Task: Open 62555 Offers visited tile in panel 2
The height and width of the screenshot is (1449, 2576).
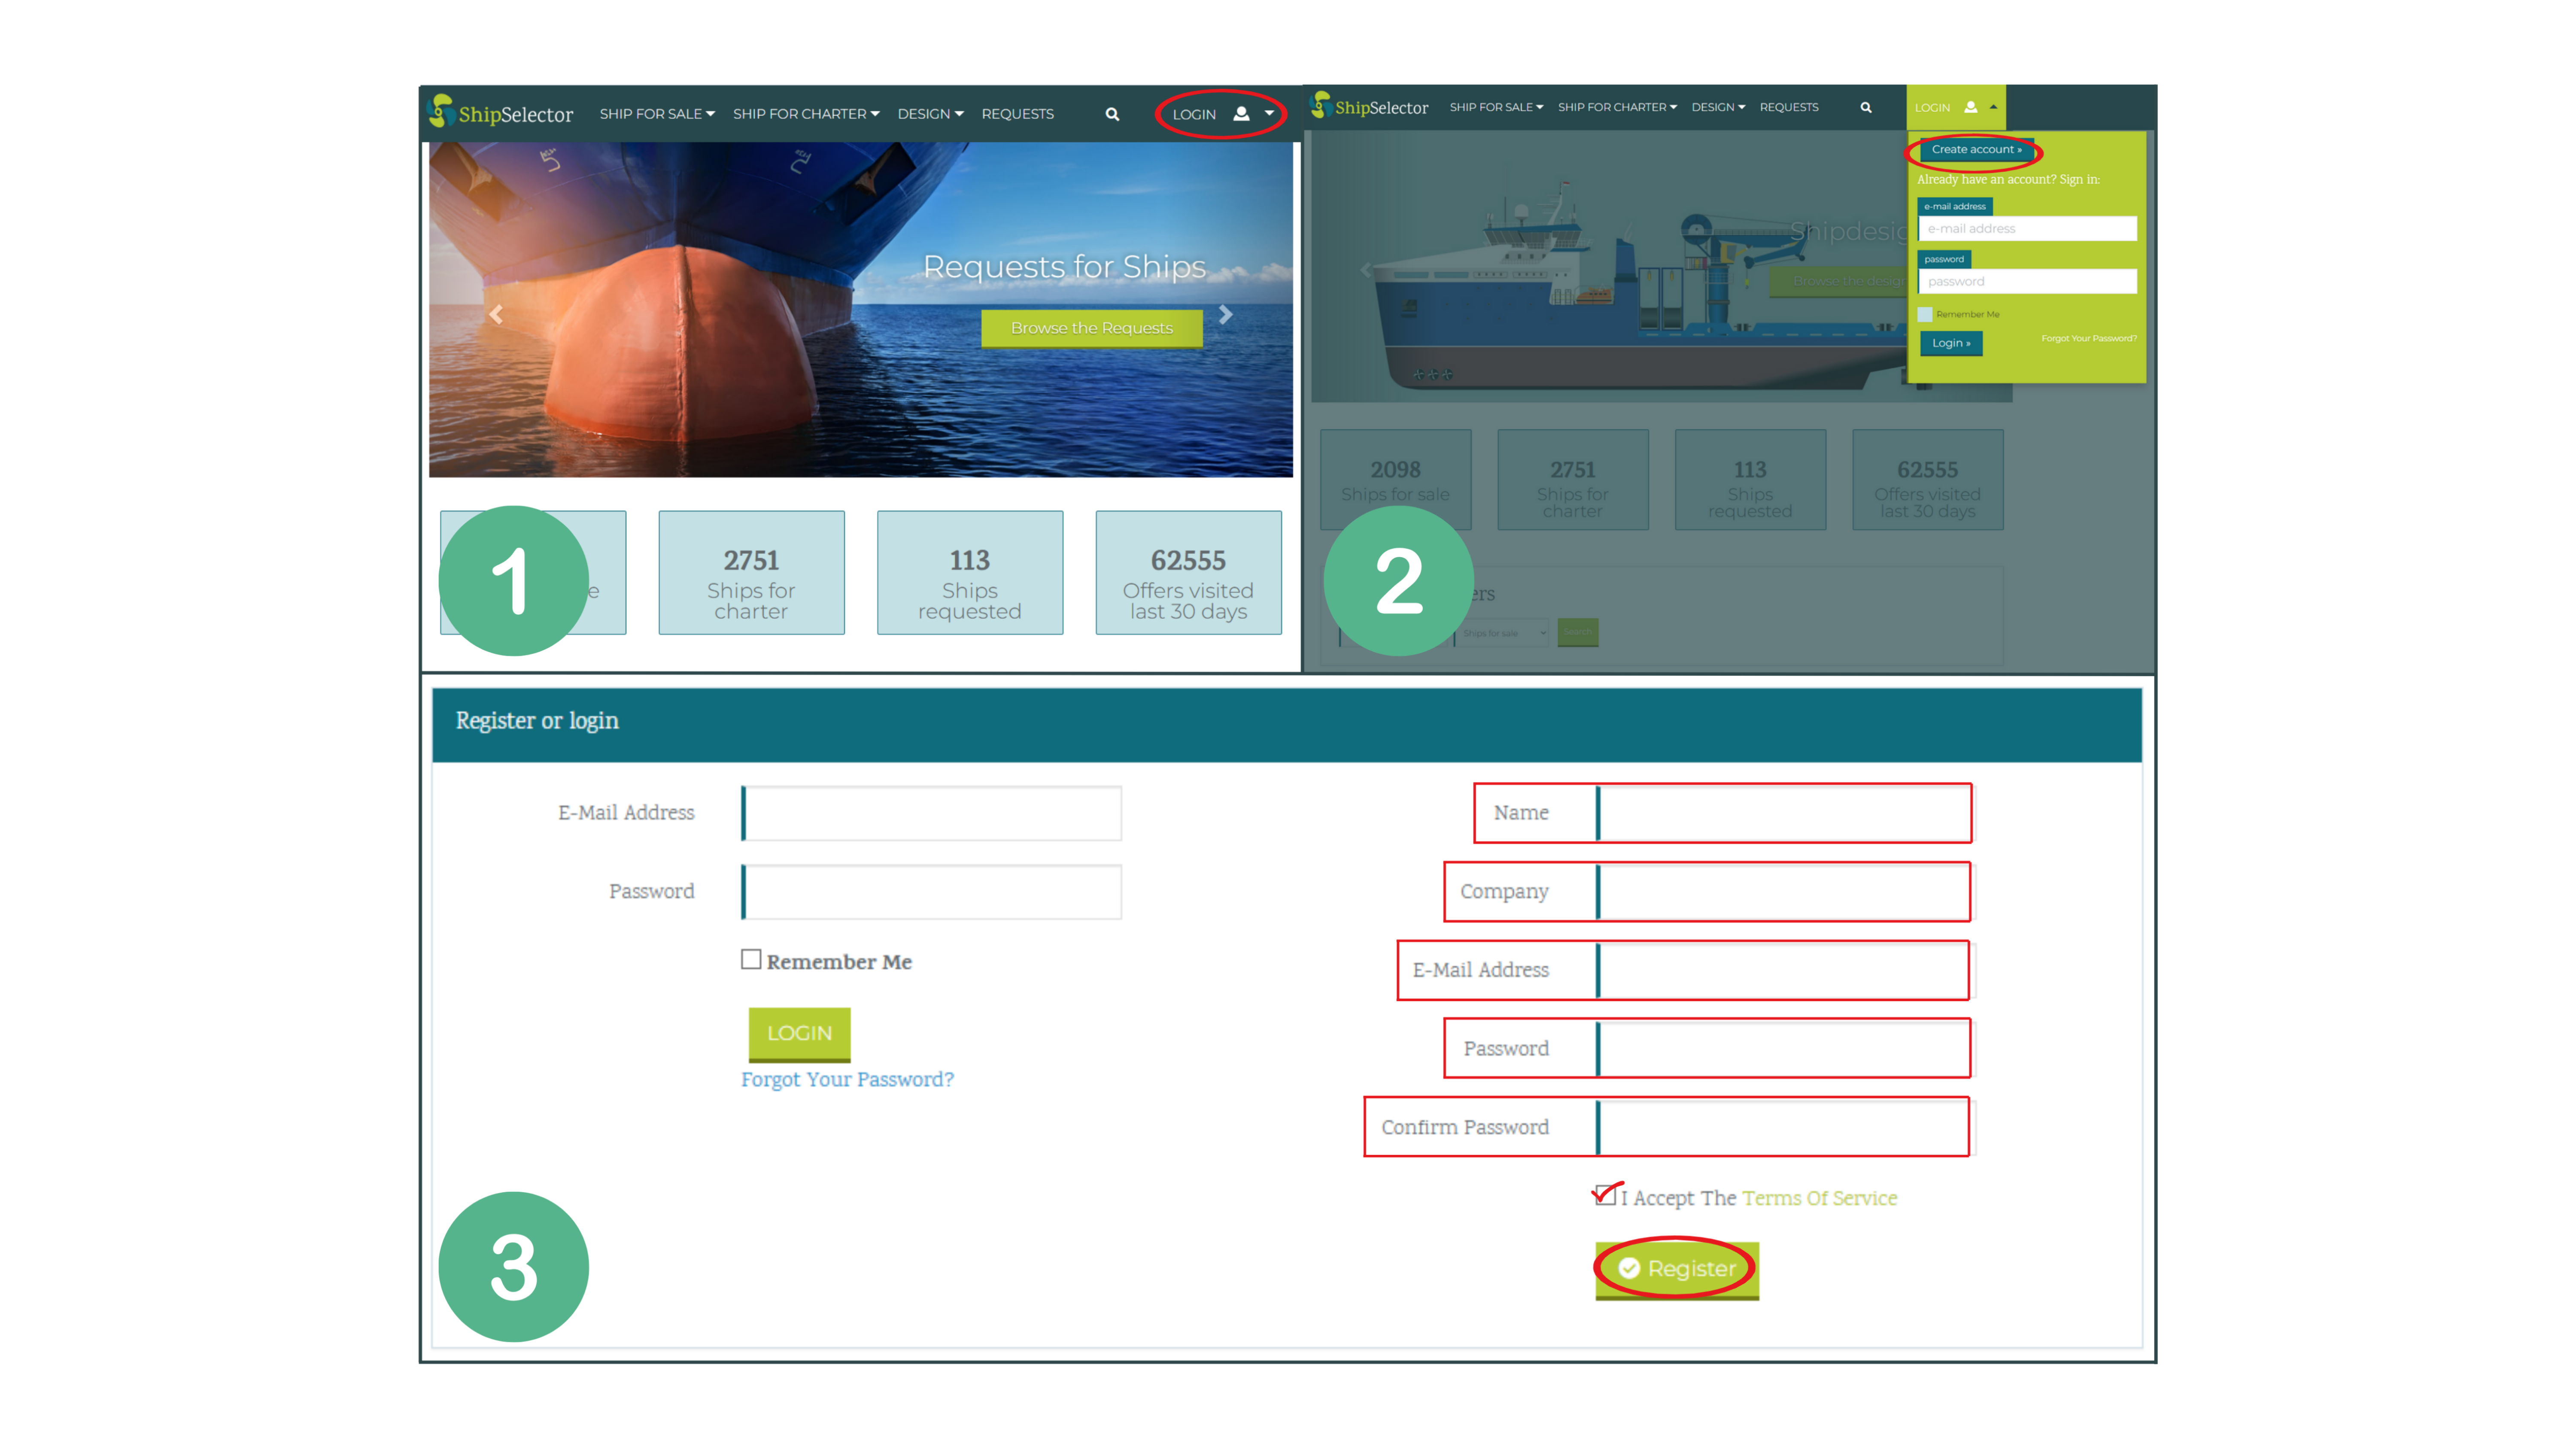Action: coord(1928,479)
